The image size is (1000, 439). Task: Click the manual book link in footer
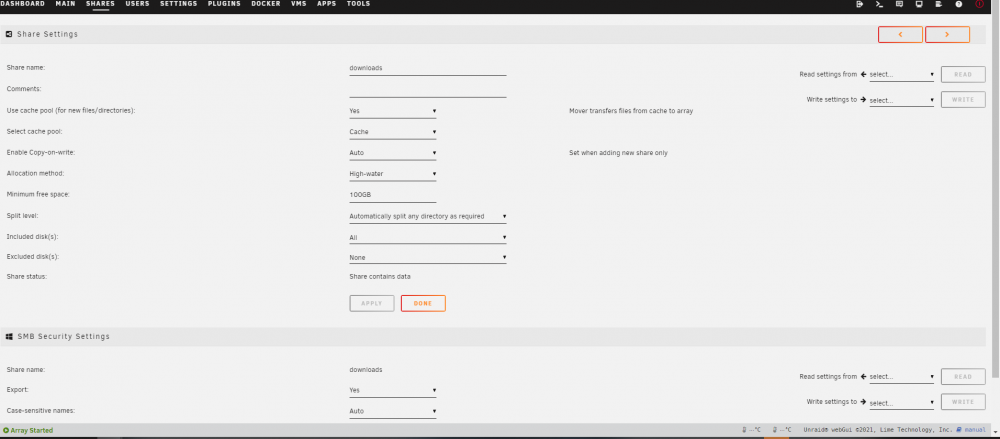(971, 430)
